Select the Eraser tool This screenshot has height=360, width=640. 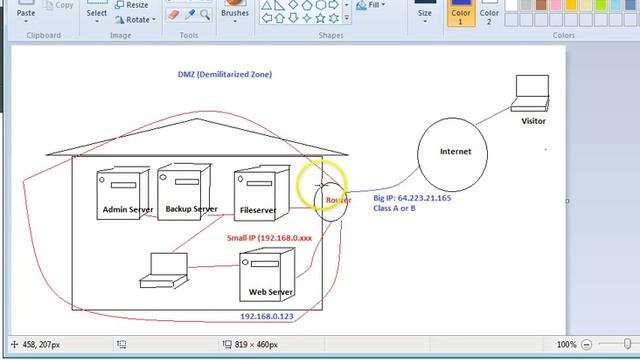(x=173, y=15)
